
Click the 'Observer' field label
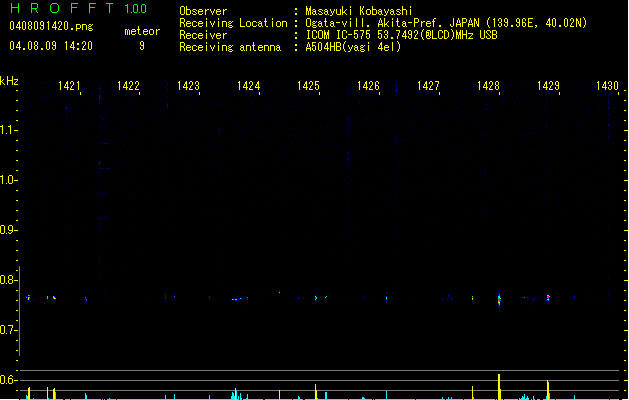(x=203, y=11)
